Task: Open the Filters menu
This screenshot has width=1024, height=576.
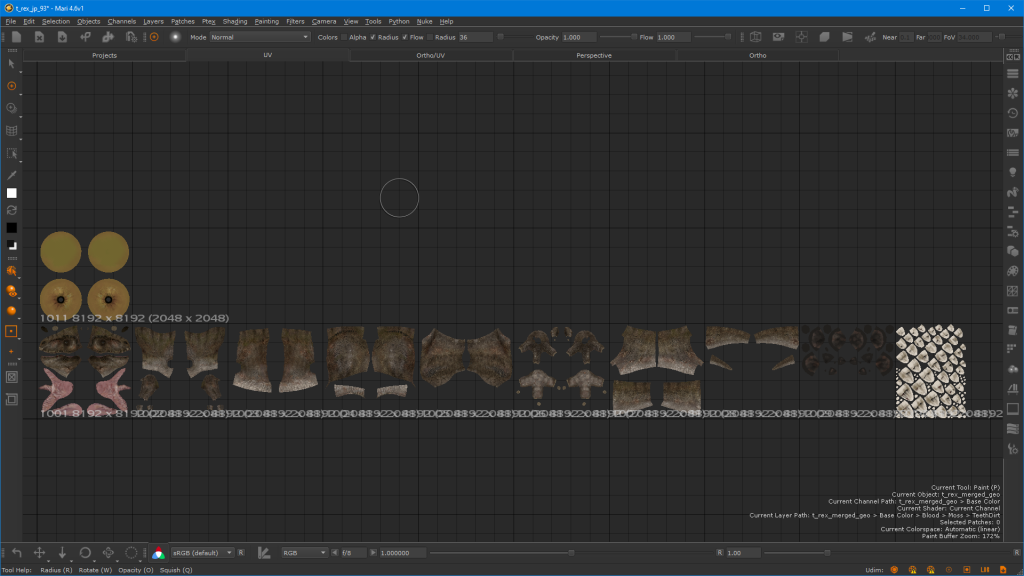Action: pyautogui.click(x=295, y=22)
